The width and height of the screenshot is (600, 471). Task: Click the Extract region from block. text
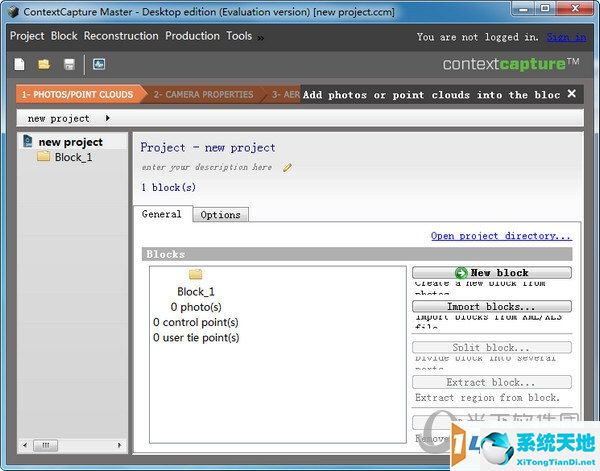tap(487, 398)
